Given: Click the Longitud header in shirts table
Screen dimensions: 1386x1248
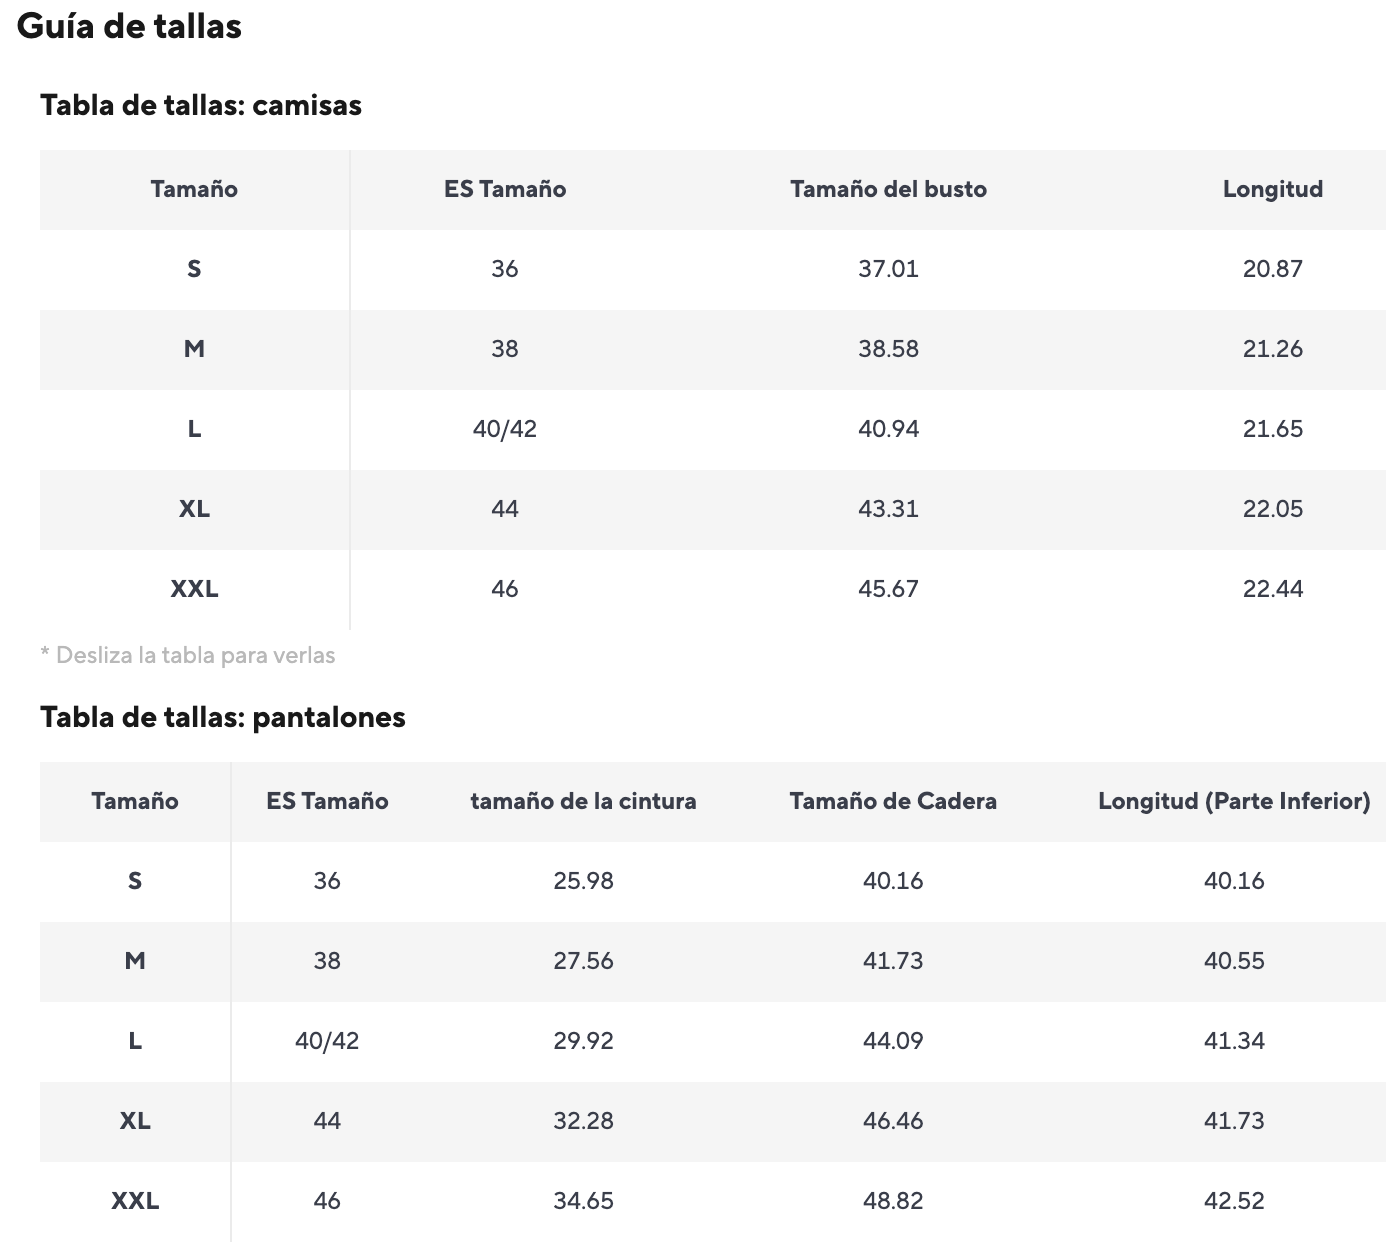Looking at the screenshot, I should [1272, 189].
